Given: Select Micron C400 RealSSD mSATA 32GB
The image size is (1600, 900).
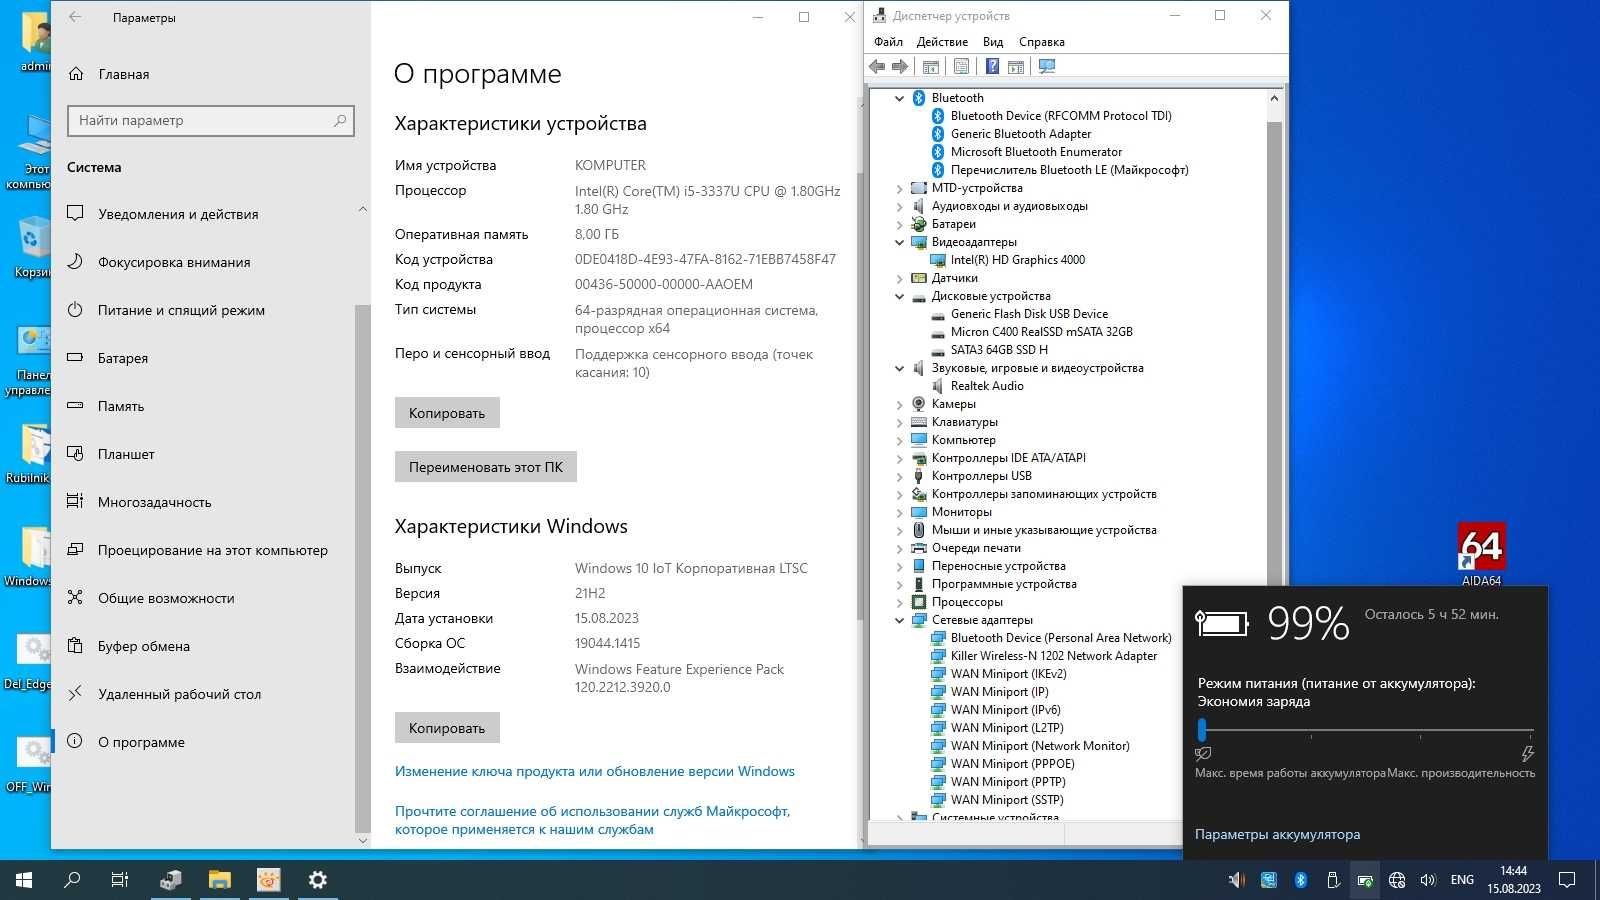Looking at the screenshot, I should 1041,332.
